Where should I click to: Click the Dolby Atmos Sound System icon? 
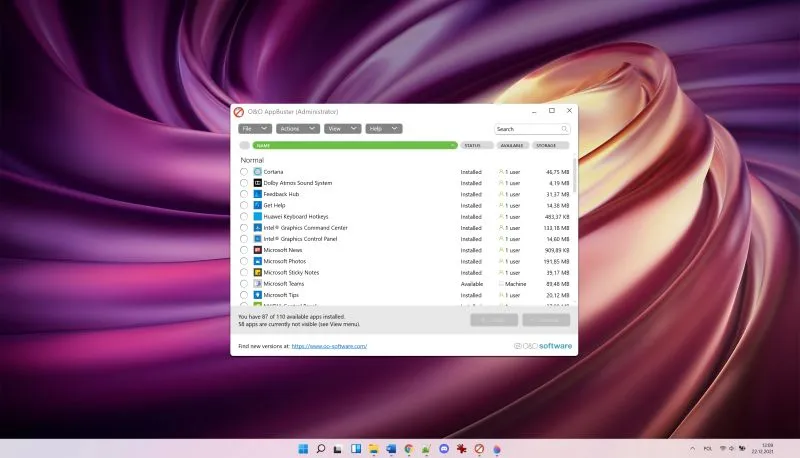point(258,183)
